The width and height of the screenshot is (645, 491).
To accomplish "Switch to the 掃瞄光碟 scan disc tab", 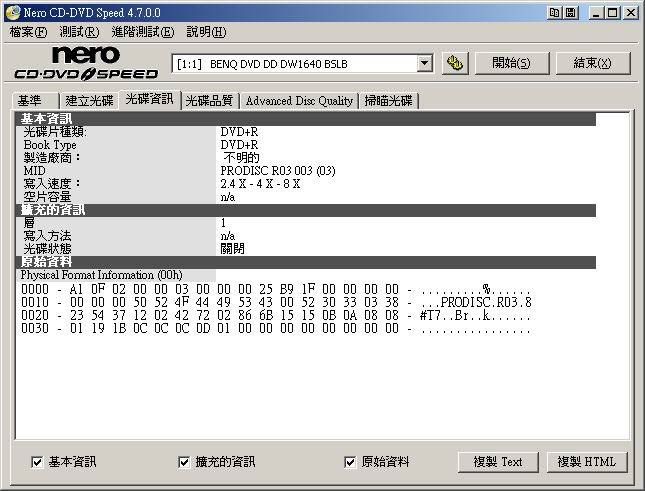I will point(389,101).
